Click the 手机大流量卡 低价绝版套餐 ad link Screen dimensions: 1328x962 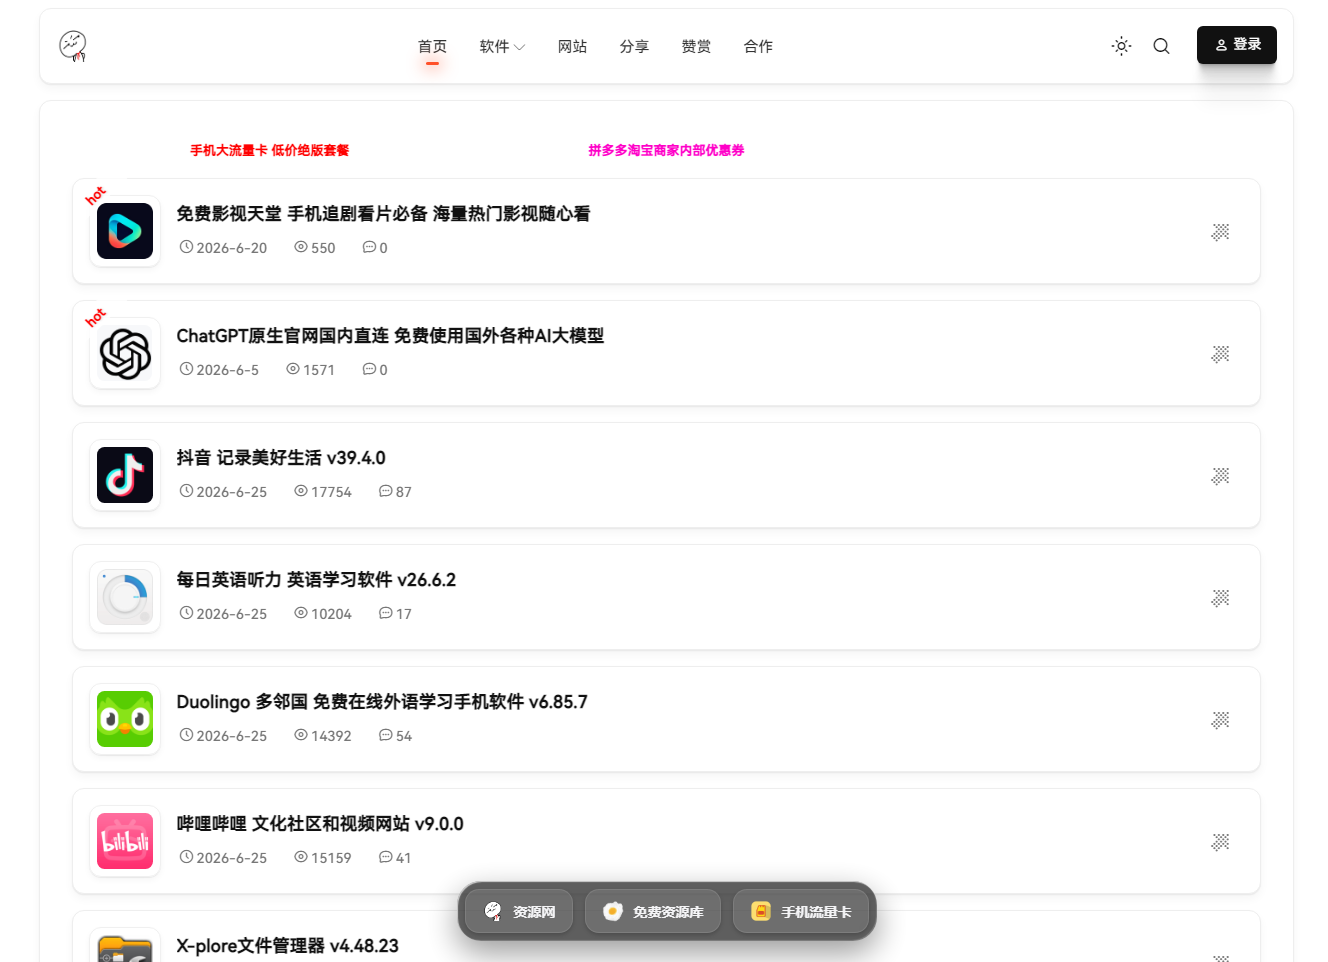(270, 150)
